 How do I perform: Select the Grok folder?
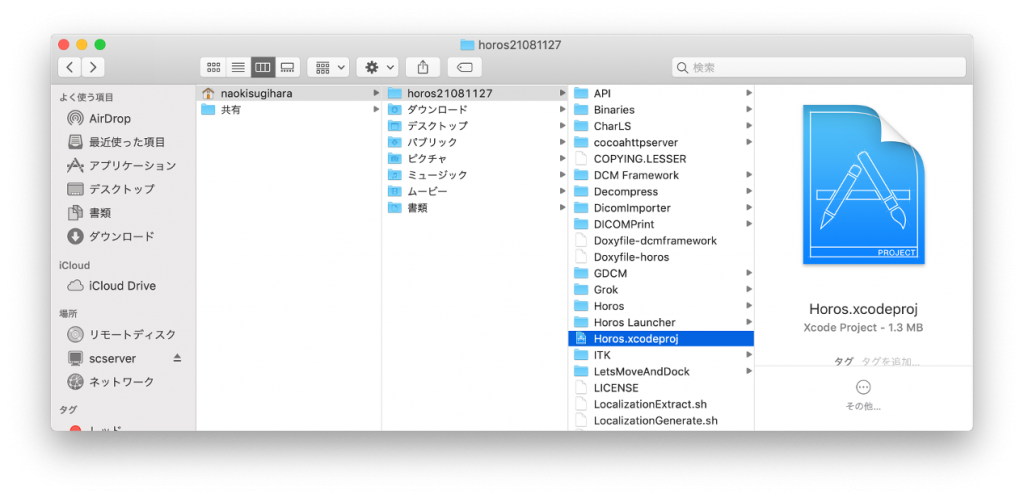662,290
